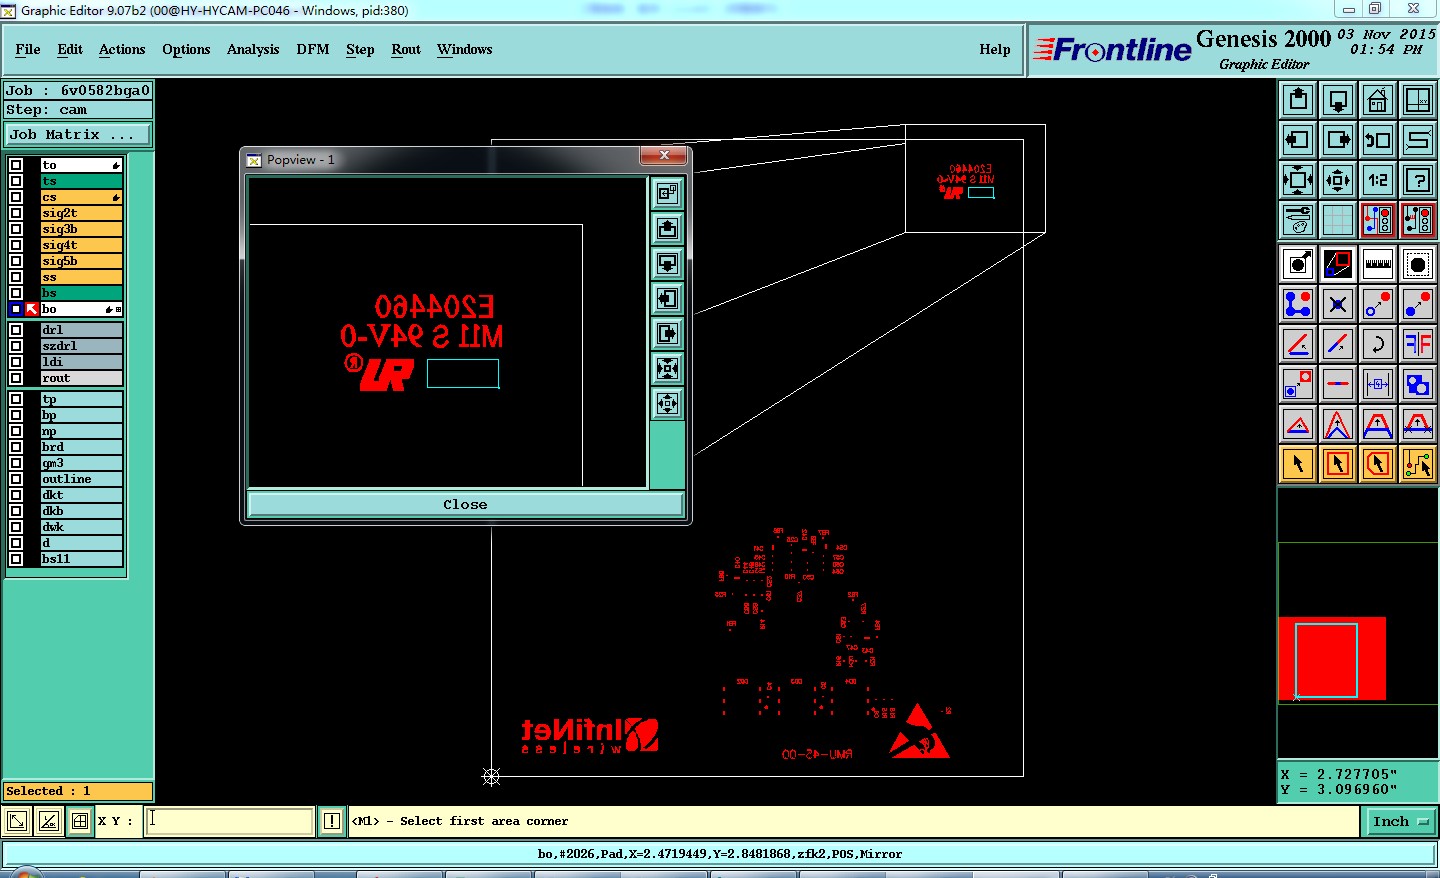Click the pan up view icon
Screen dimensions: 1440x878
pos(1298,100)
